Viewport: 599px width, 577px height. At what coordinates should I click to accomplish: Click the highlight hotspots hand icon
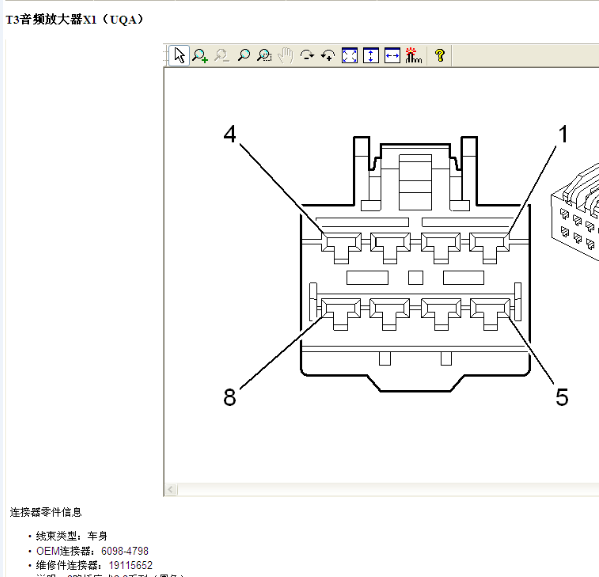(x=413, y=56)
